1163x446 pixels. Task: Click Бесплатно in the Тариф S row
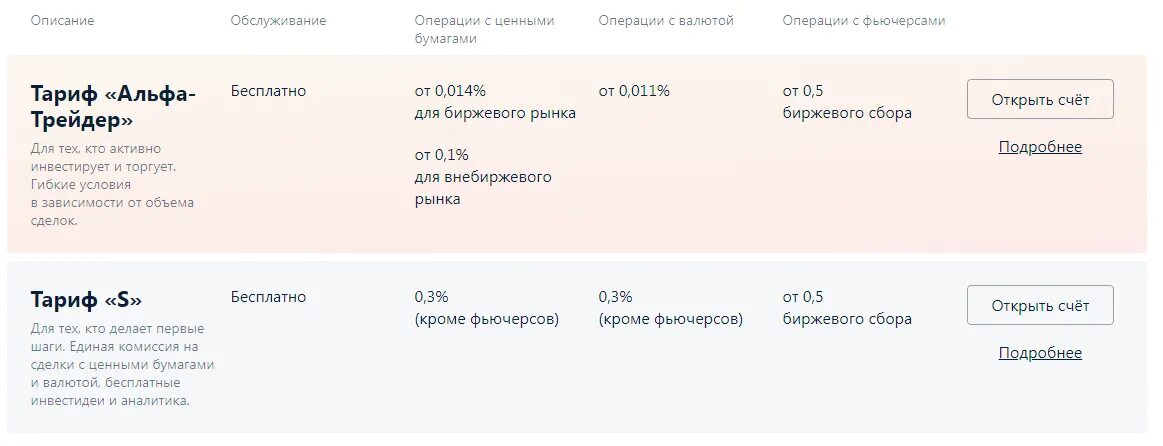(x=268, y=297)
